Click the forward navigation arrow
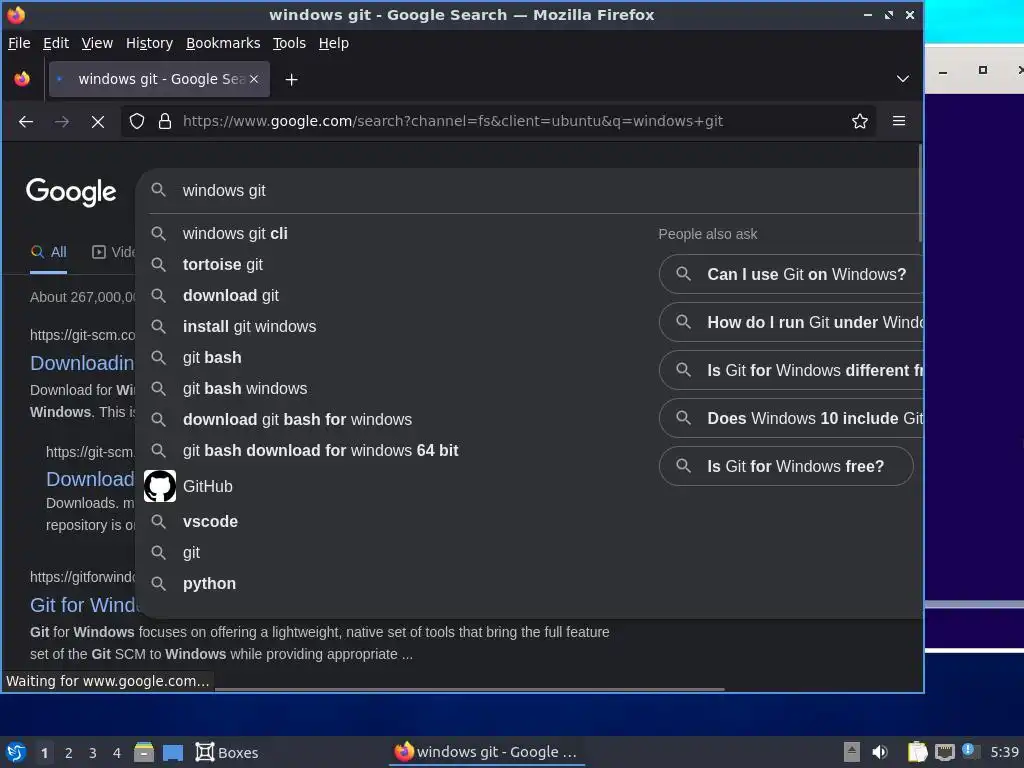This screenshot has width=1024, height=768. (62, 121)
